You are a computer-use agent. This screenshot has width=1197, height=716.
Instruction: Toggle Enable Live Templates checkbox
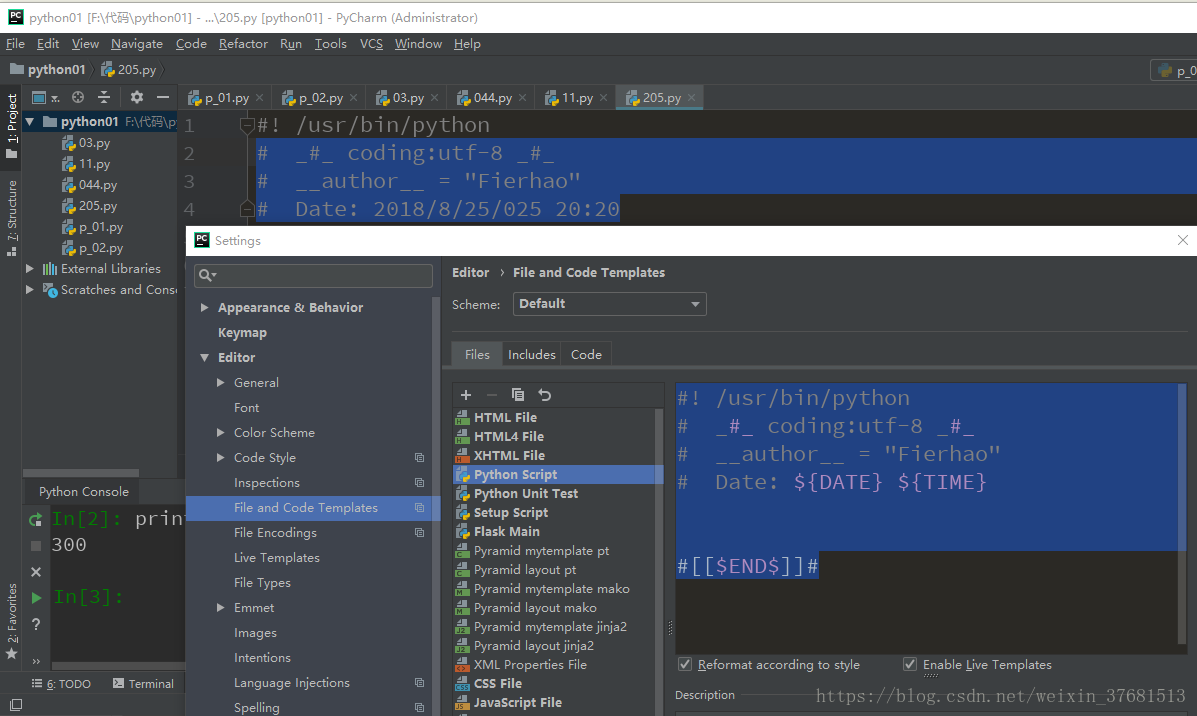pos(910,664)
